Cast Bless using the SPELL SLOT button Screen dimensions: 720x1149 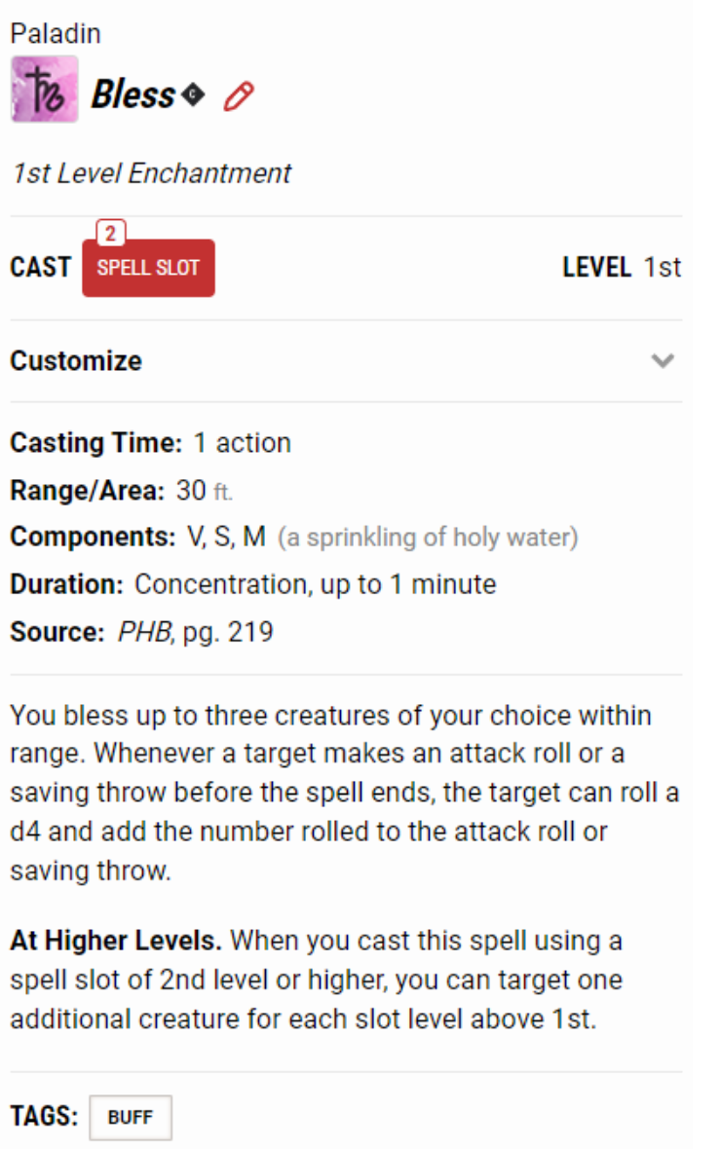point(149,267)
